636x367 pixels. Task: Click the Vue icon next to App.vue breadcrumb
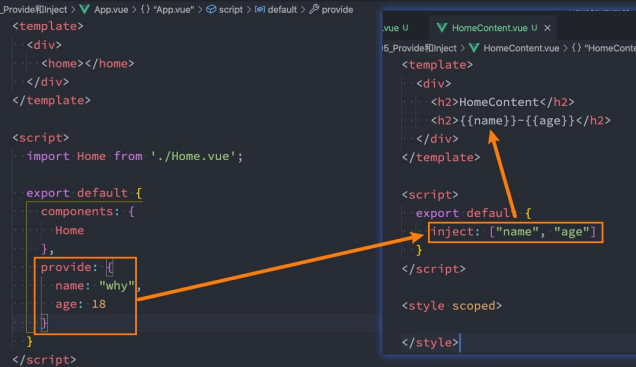tap(84, 9)
